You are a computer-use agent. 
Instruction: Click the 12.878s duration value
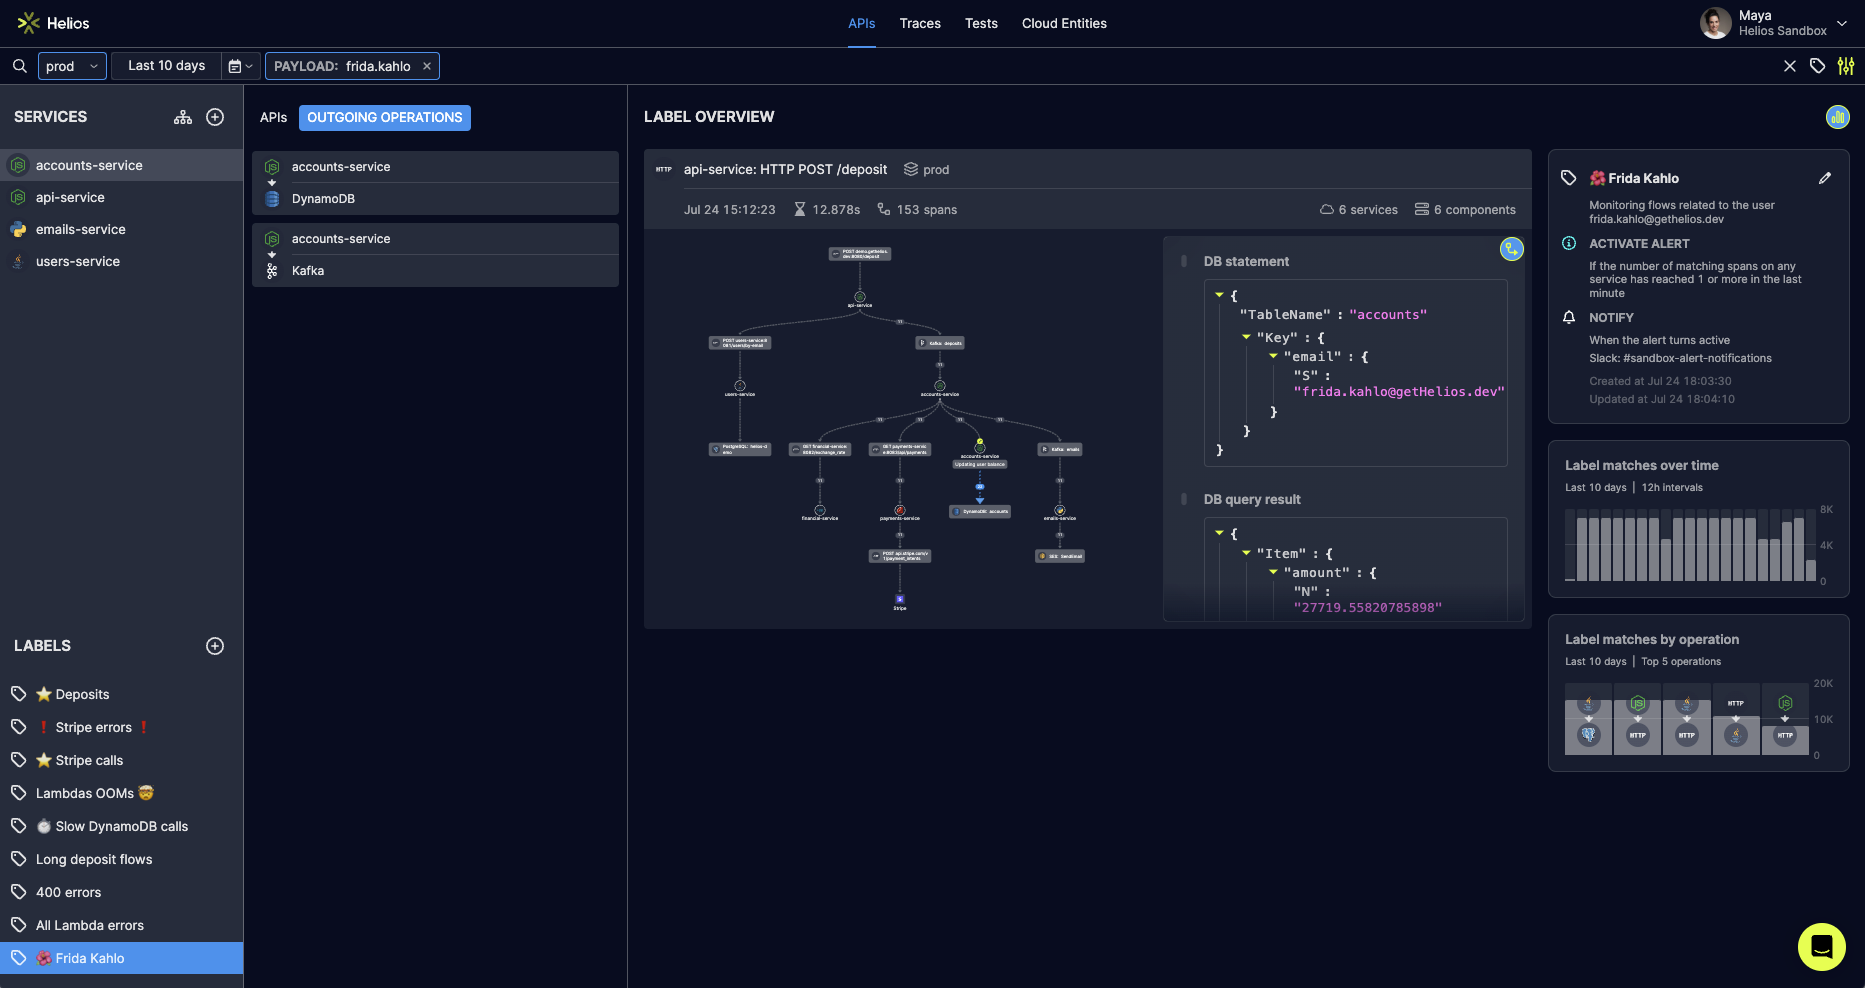827,210
